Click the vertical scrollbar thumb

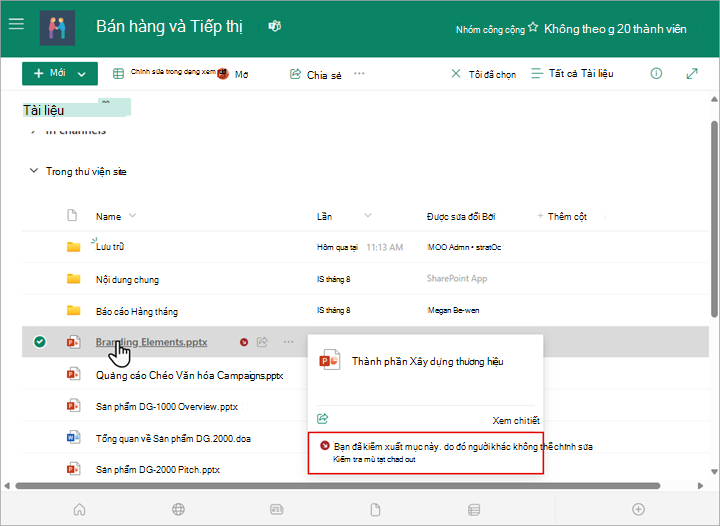pos(714,219)
